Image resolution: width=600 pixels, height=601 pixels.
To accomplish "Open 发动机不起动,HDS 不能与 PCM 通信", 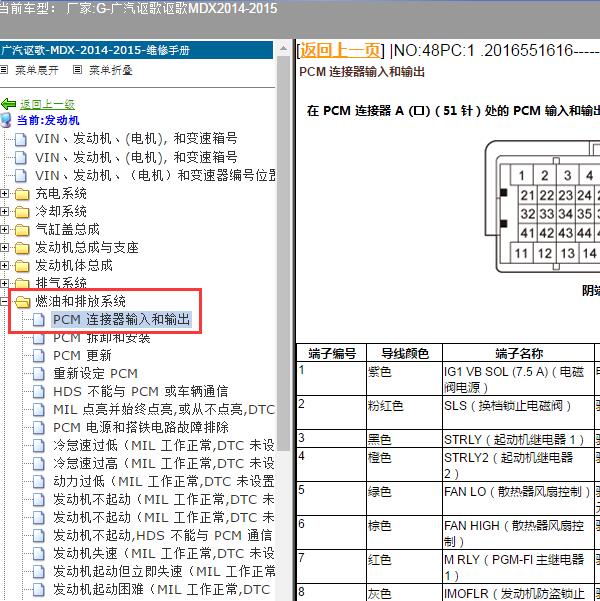I will [x=163, y=535].
